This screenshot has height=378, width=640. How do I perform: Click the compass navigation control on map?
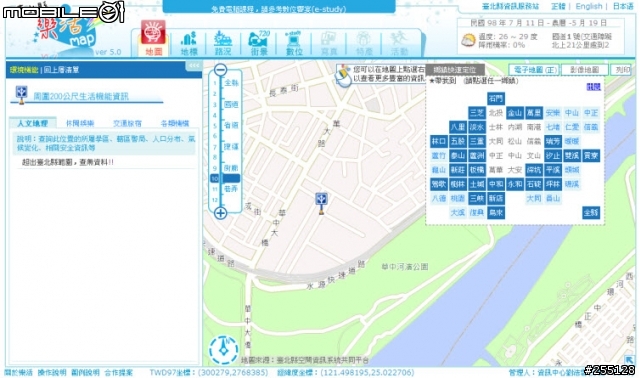tap(224, 350)
